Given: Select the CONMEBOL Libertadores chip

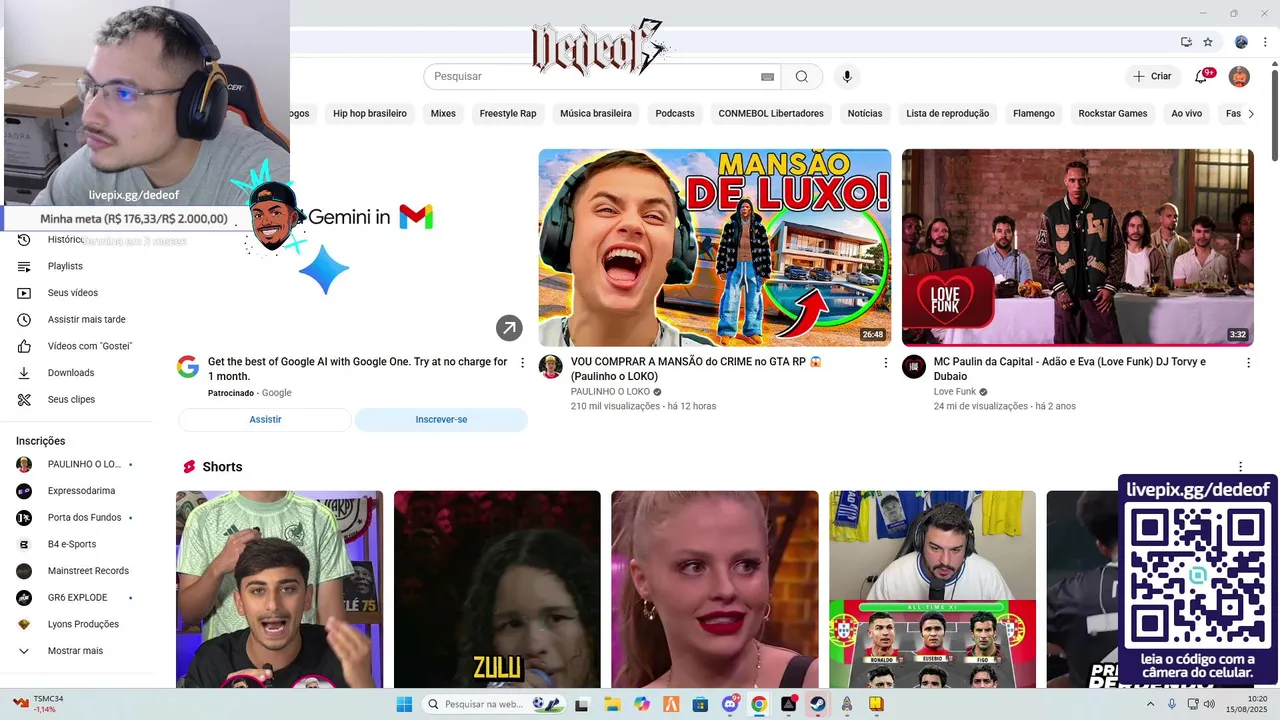Looking at the screenshot, I should pos(771,114).
